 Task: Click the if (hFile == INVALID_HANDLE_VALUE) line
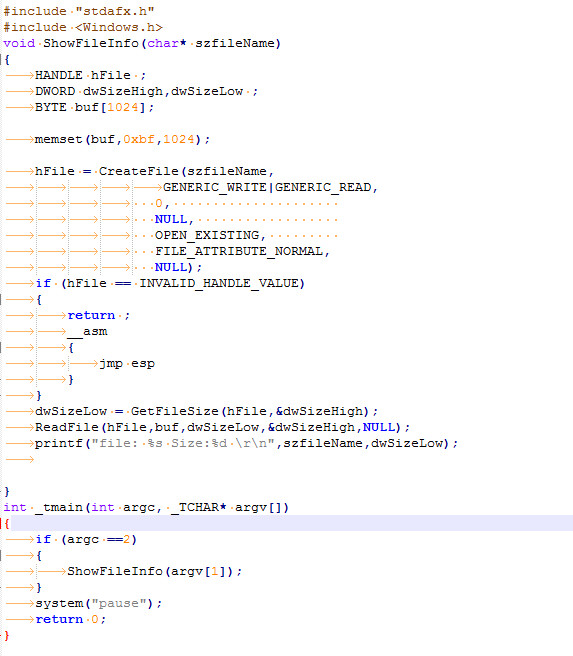click(x=170, y=283)
